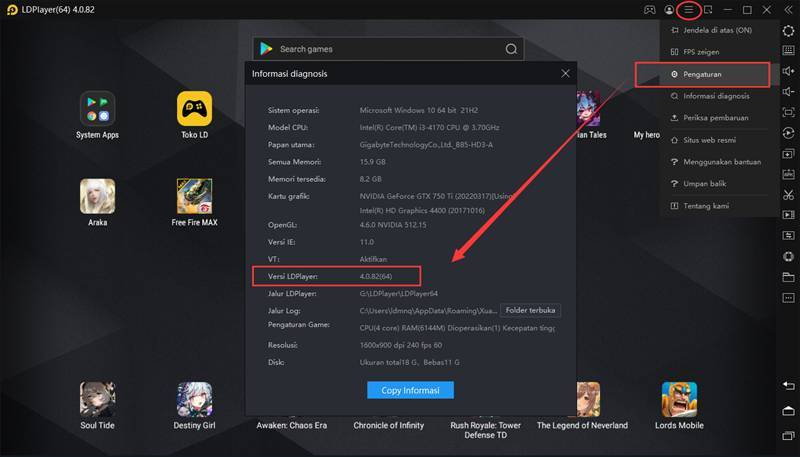Click the volume up sidebar icon
The width and height of the screenshot is (800, 457).
788,71
